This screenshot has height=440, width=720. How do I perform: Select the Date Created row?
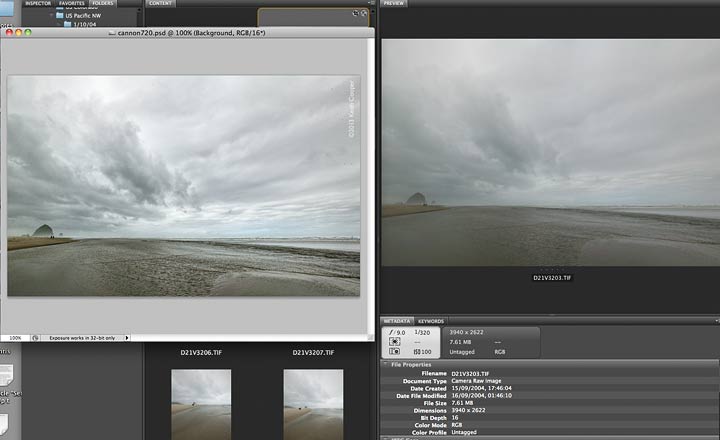(550, 389)
